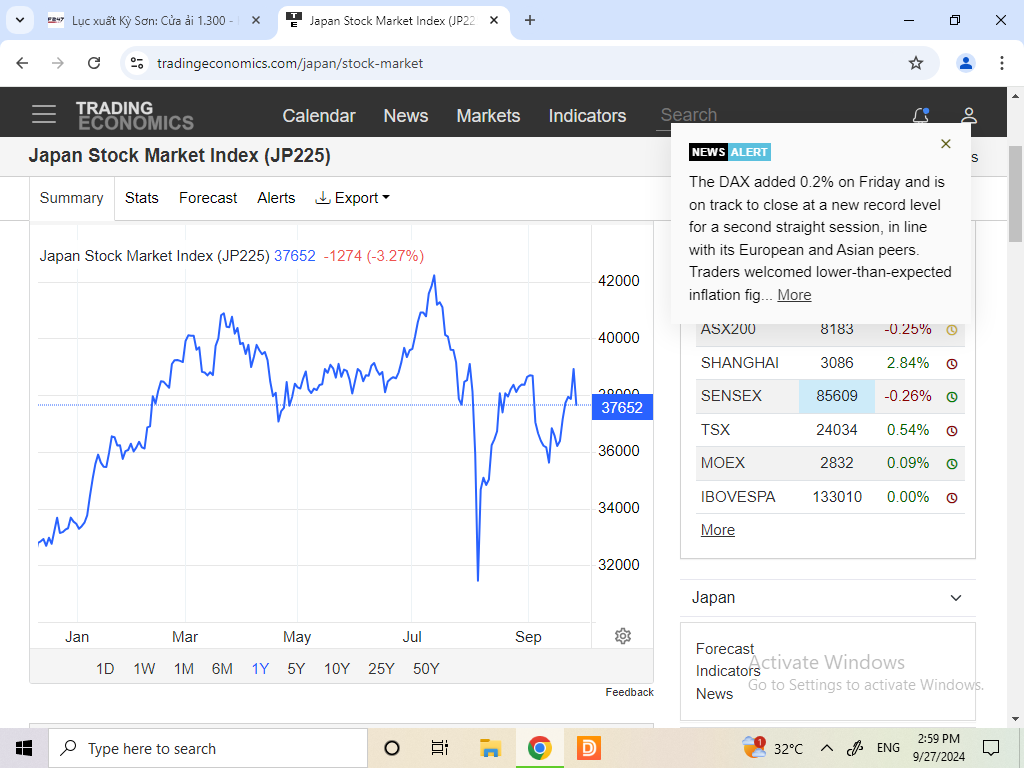The image size is (1024, 768).
Task: Open the Chrome profile avatar
Action: 966,63
